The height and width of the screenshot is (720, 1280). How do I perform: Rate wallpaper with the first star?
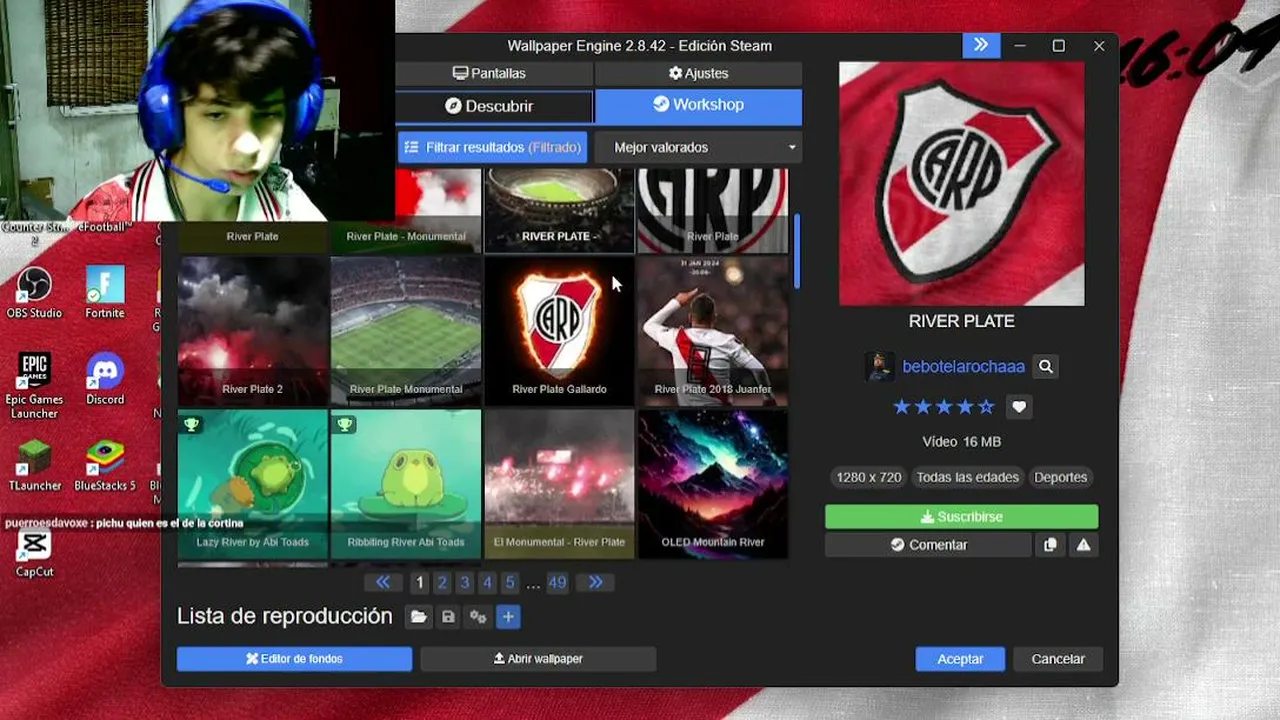902,407
